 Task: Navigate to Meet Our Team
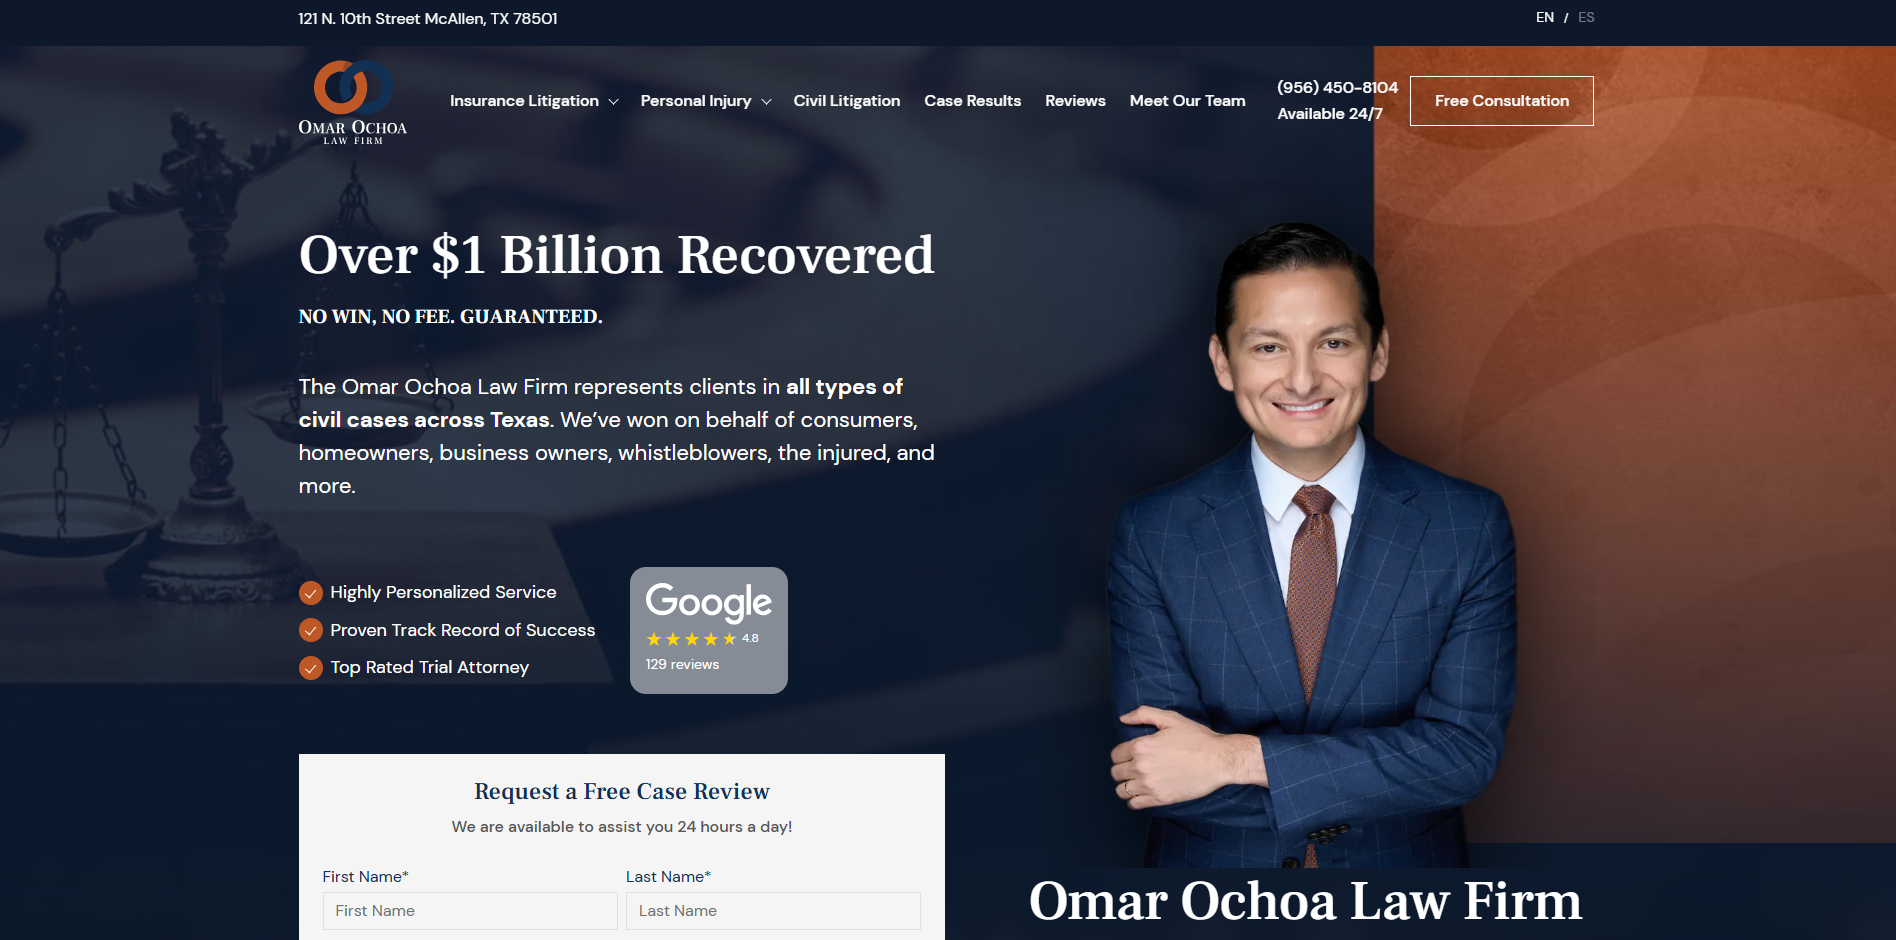coord(1187,101)
